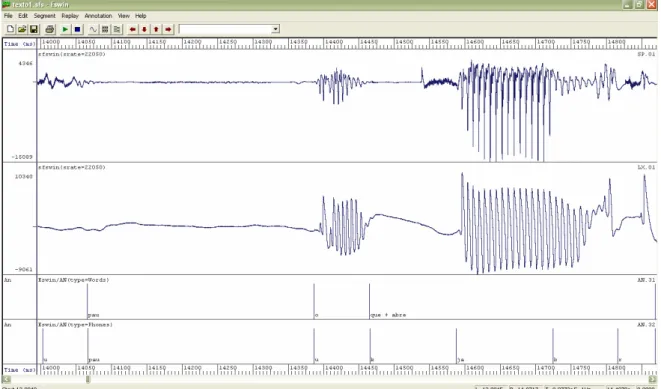Open the Annotation menu
The image size is (661, 389).
pos(98,16)
